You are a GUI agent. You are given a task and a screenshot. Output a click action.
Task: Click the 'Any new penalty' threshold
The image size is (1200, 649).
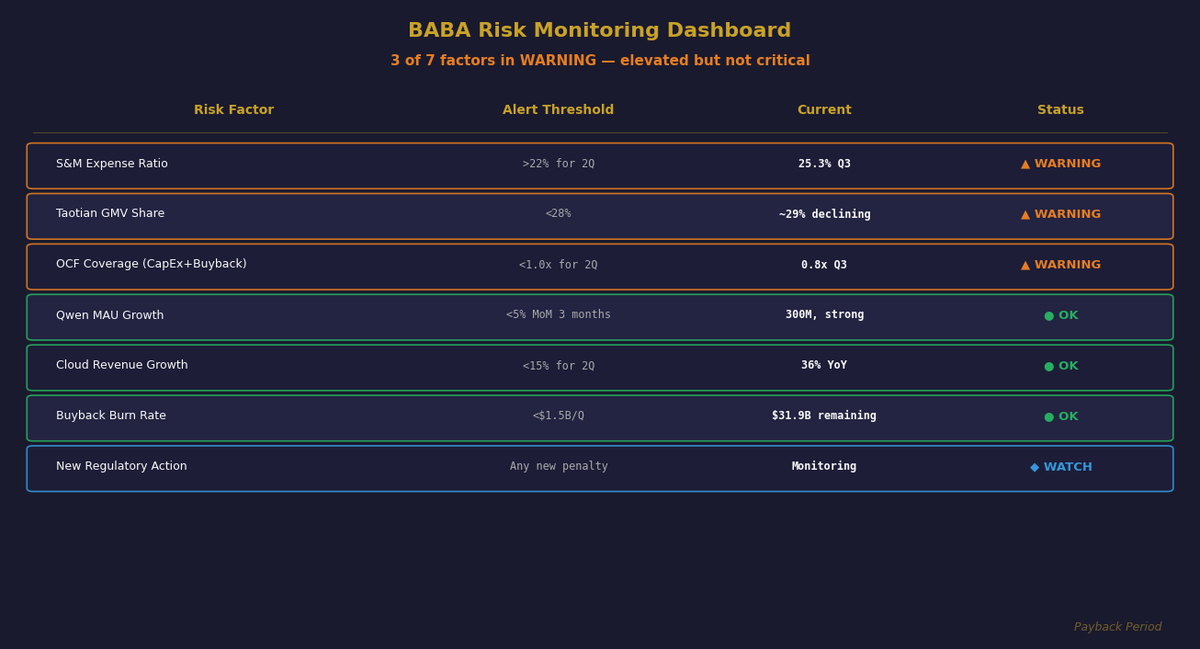coord(558,467)
